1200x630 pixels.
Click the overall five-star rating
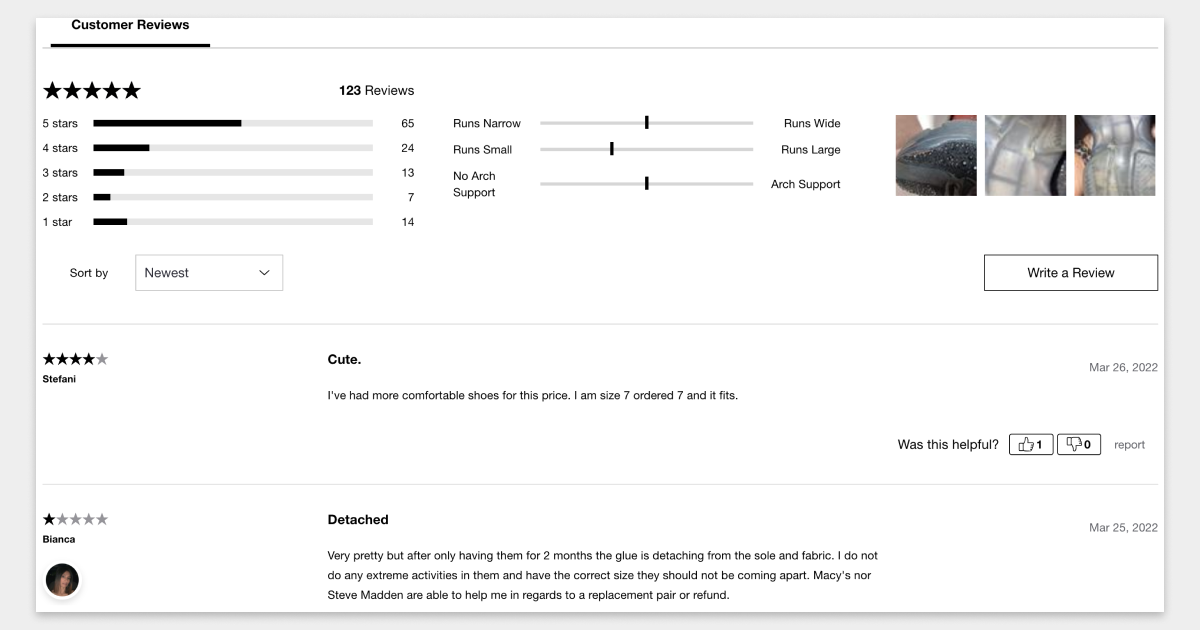[92, 91]
